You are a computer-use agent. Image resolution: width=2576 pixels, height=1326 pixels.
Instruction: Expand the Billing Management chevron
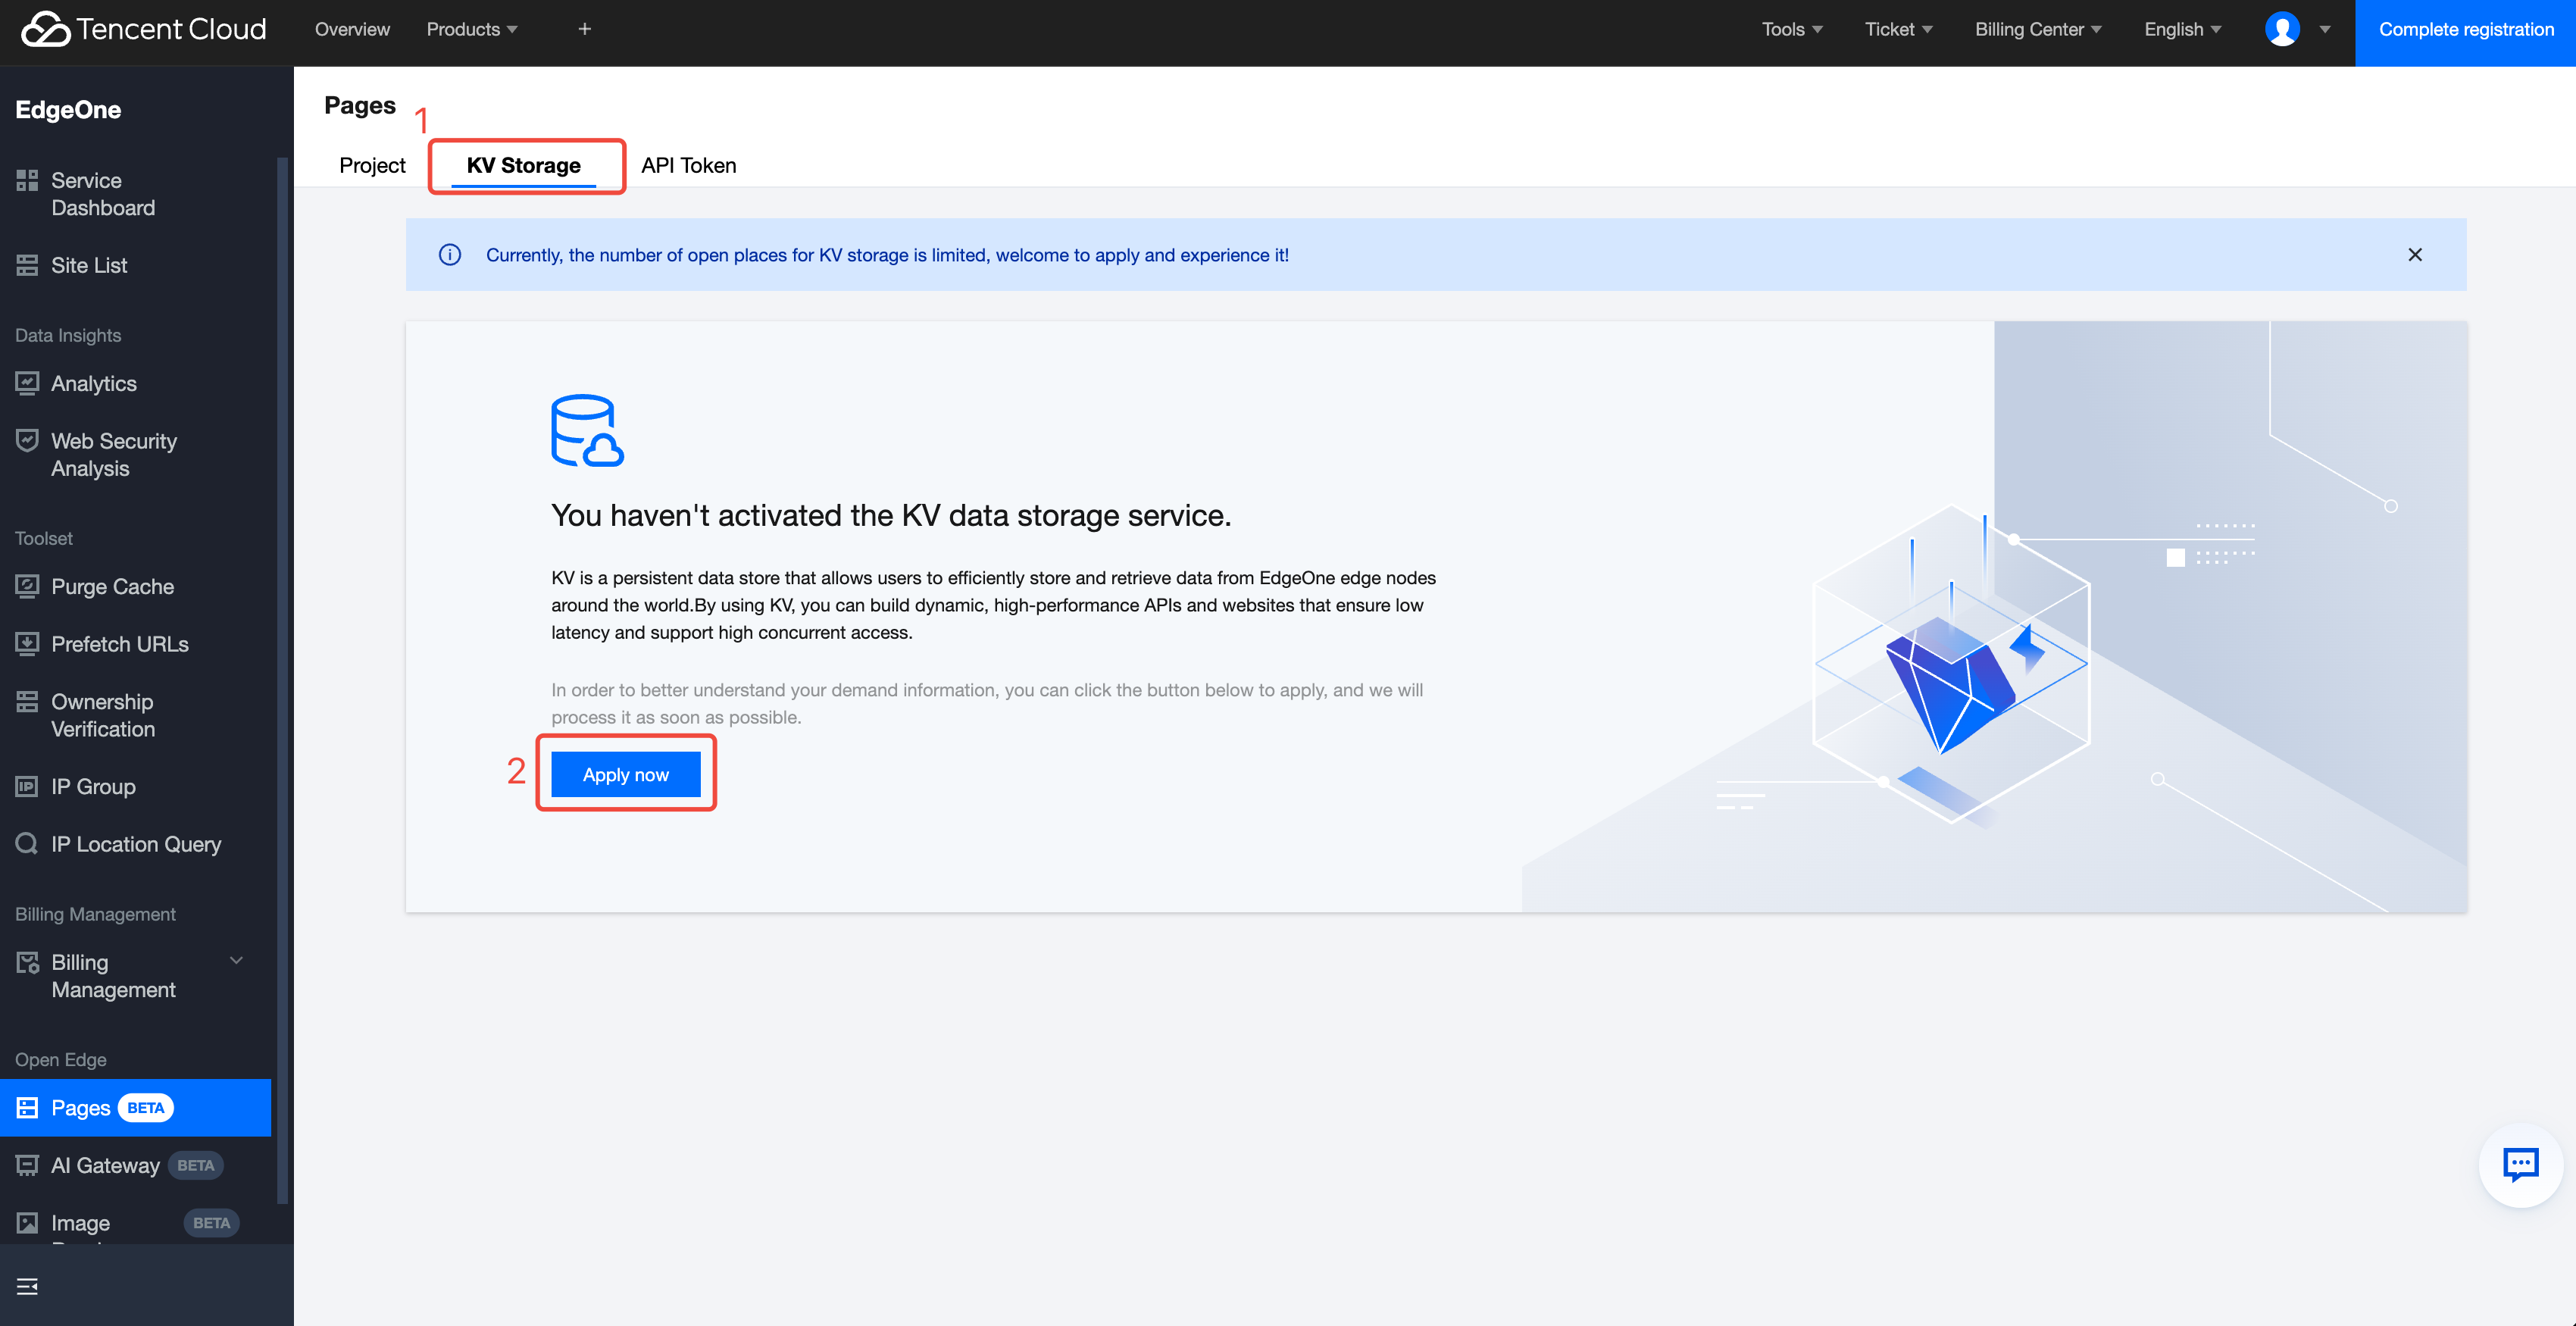click(x=237, y=961)
